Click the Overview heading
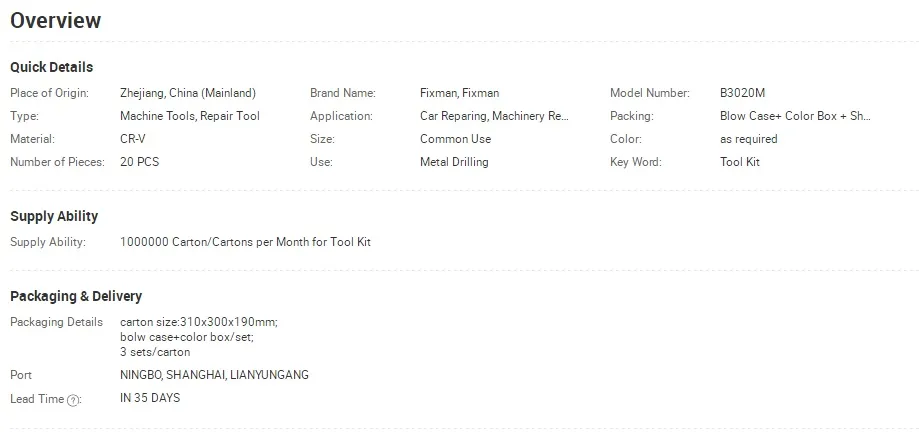This screenshot has height=443, width=919. [56, 21]
